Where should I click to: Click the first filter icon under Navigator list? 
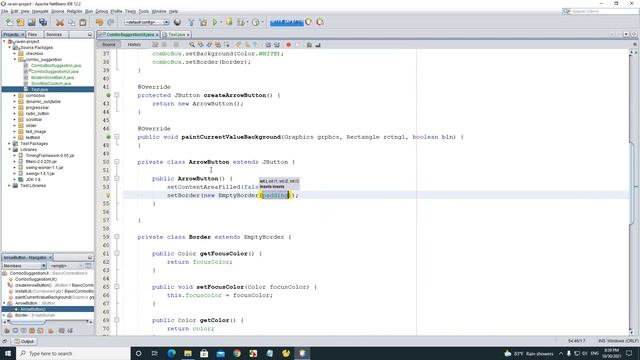[7, 331]
